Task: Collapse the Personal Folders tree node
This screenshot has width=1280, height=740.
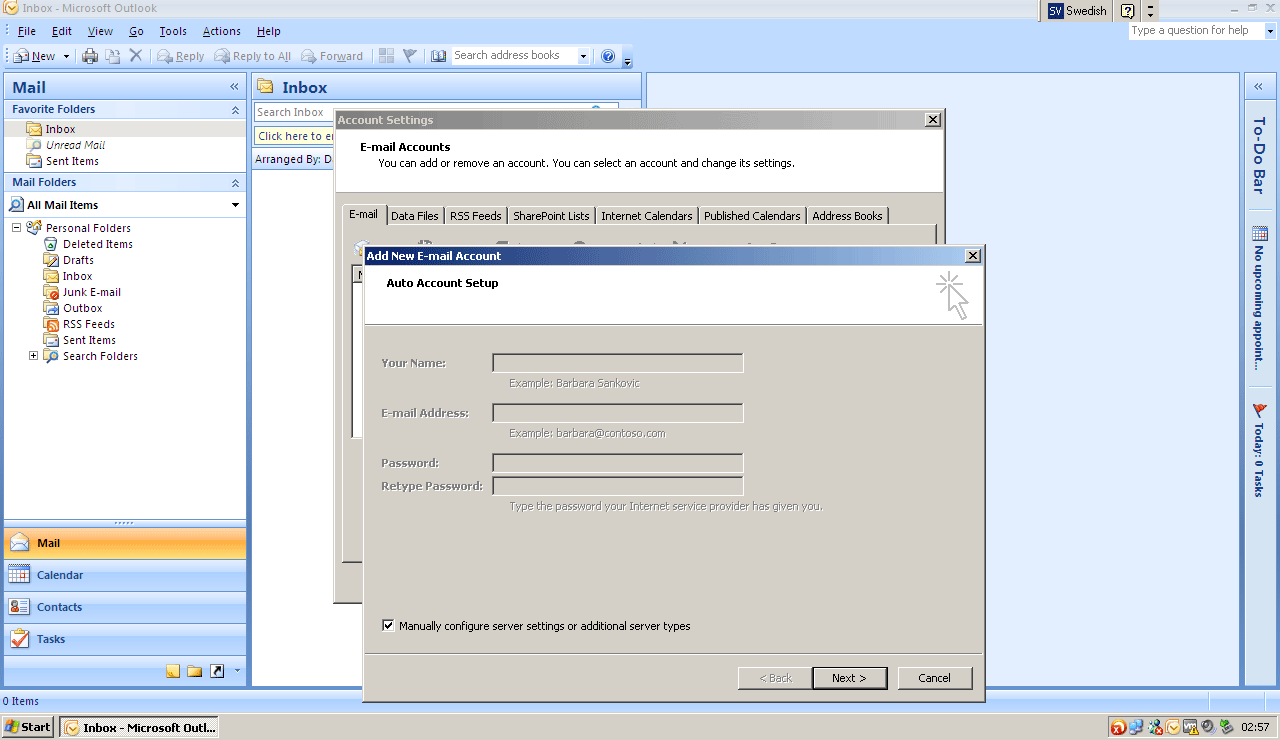Action: click(17, 228)
